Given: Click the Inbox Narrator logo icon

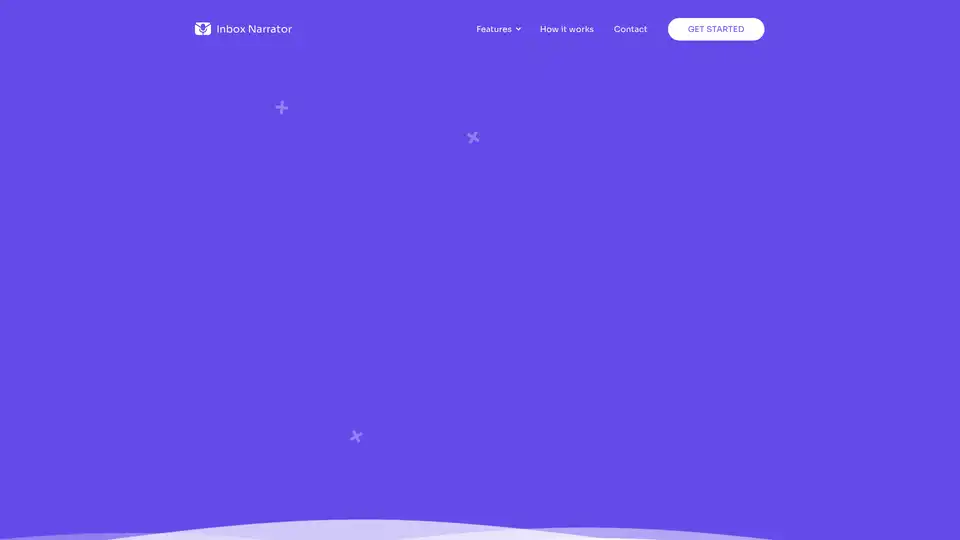Looking at the screenshot, I should (x=203, y=29).
